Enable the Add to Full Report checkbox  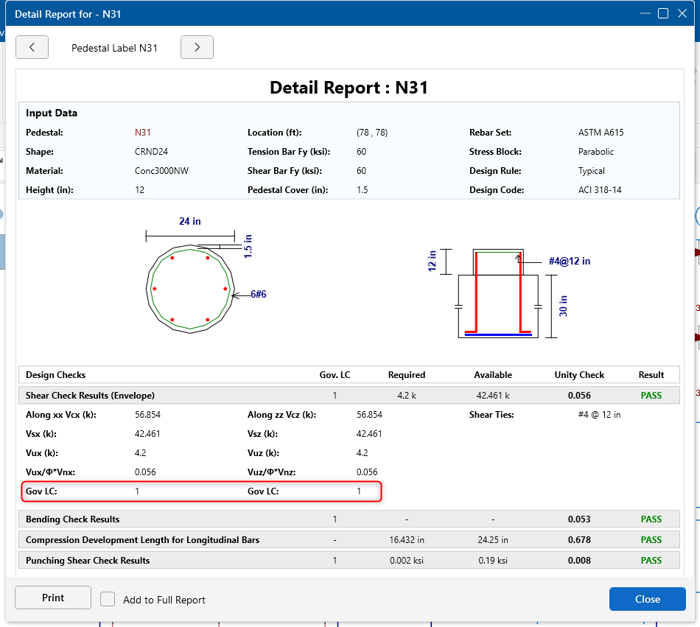[x=108, y=599]
